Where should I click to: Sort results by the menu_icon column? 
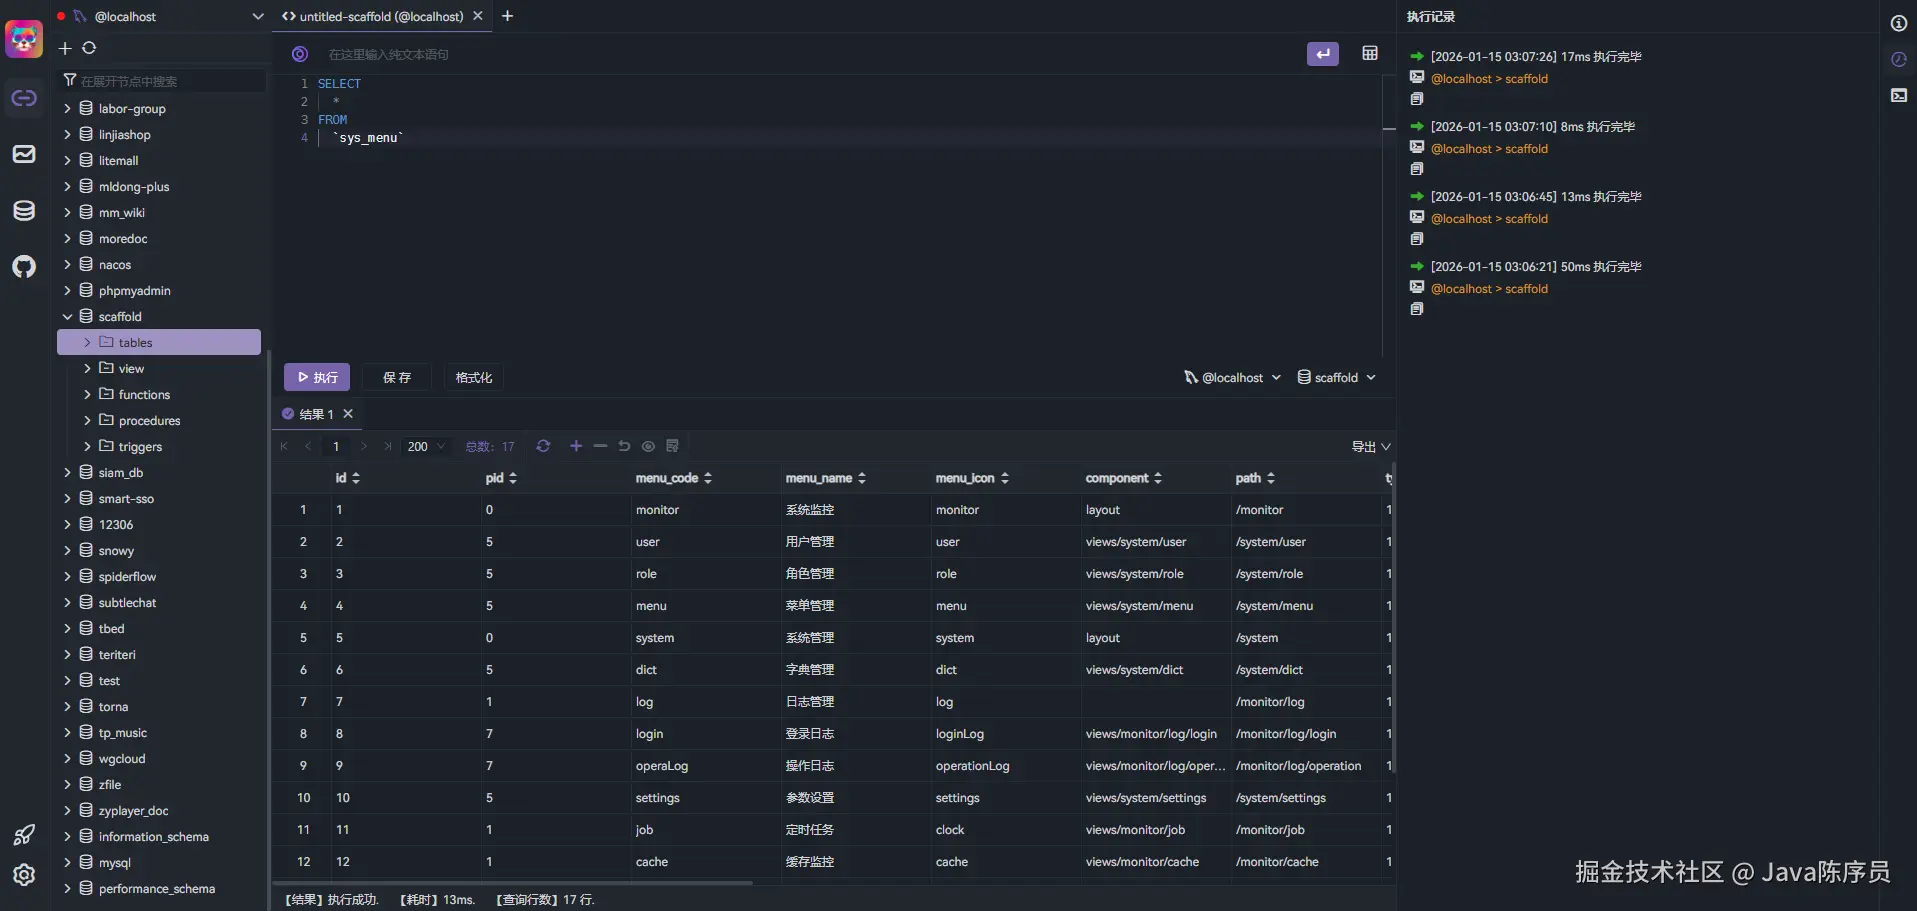[1005, 478]
